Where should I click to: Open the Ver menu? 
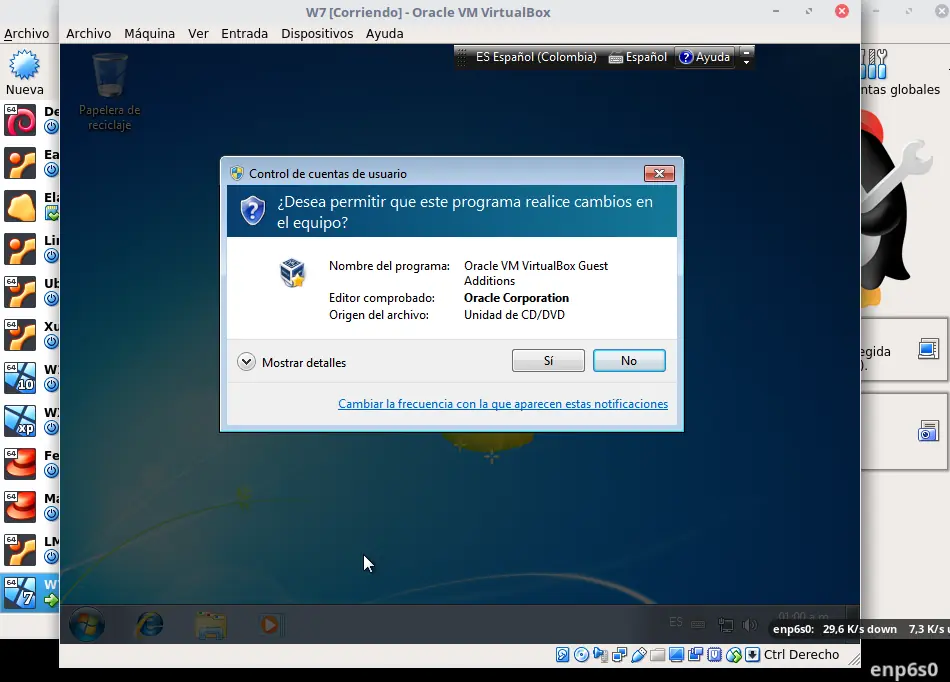tap(198, 33)
